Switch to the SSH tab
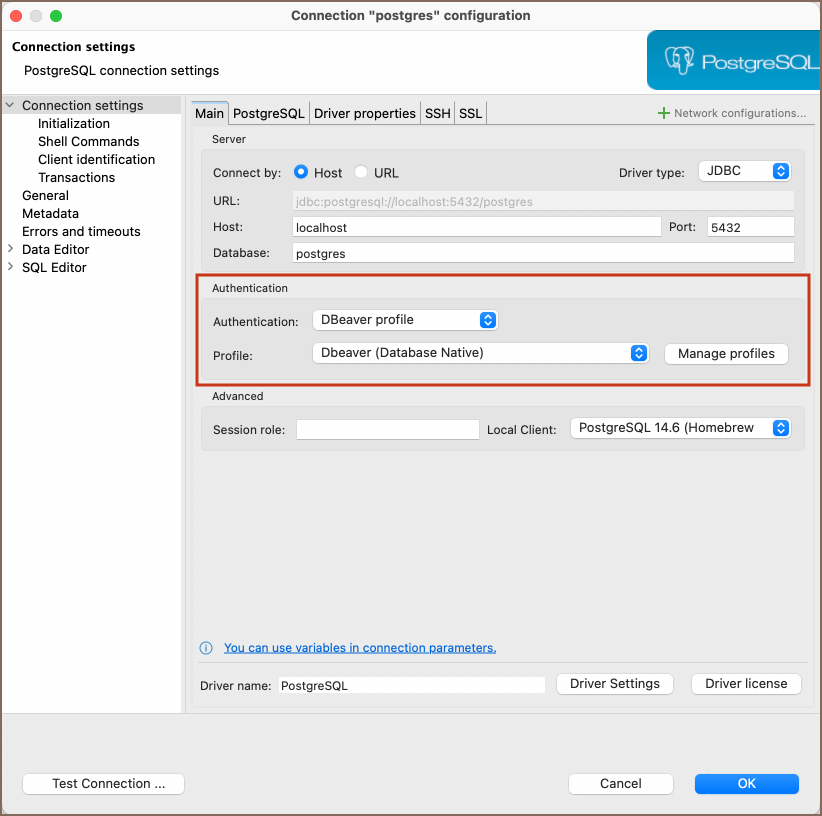Screen dimensions: 822x816 pos(437,113)
